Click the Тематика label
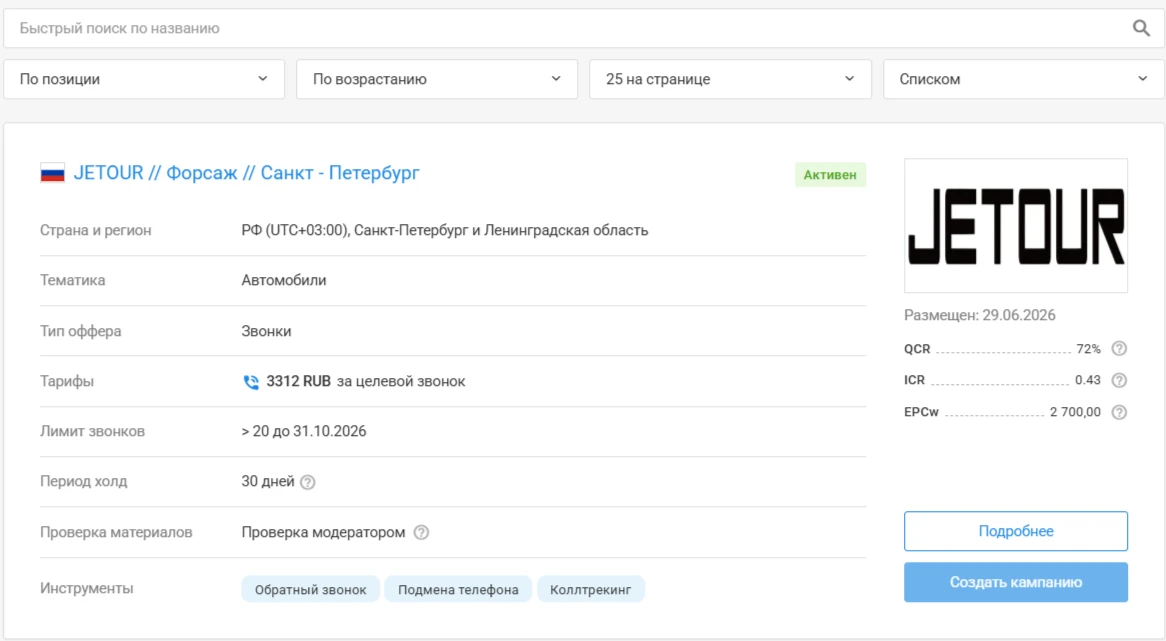Screen dimensions: 1166x641 (x=72, y=280)
